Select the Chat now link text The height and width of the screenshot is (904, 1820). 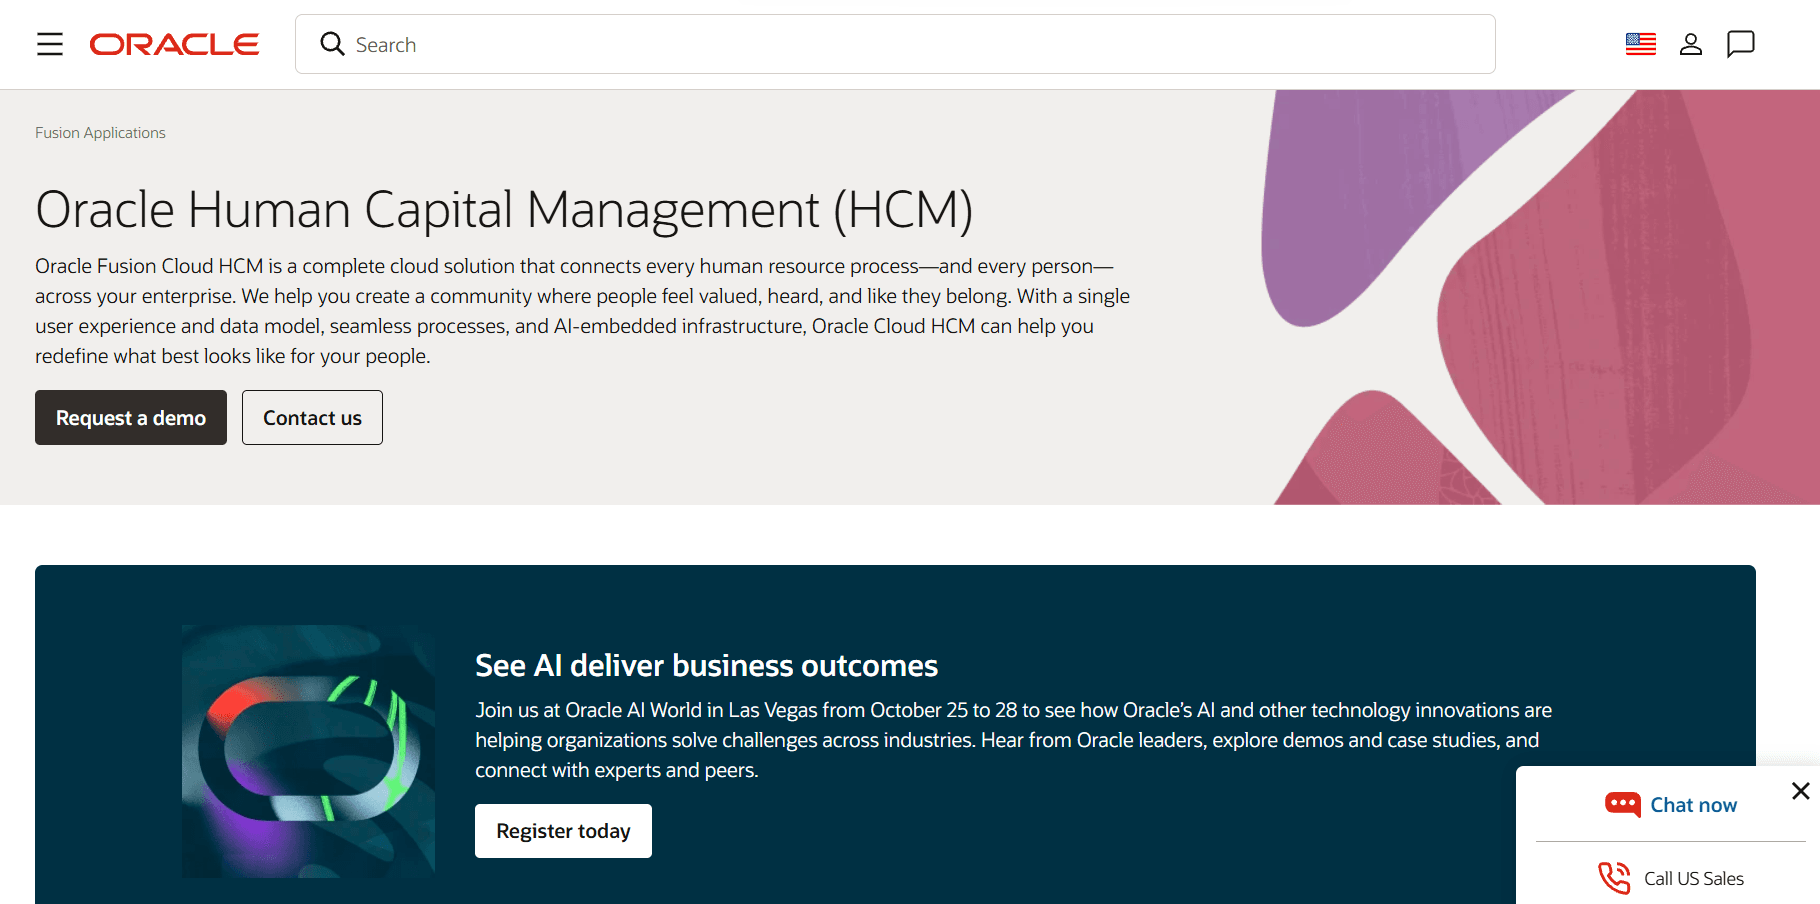[1693, 805]
